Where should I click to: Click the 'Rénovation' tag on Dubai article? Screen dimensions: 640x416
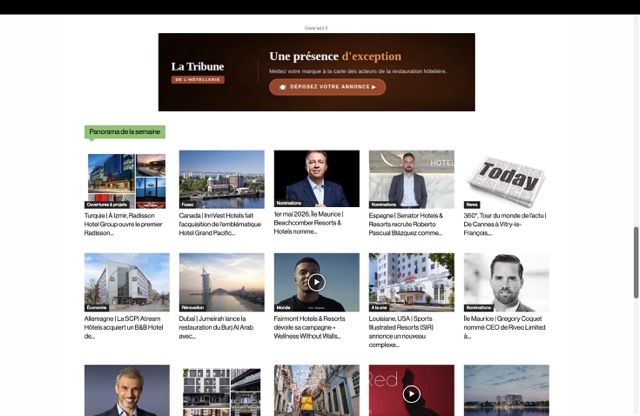[x=193, y=307]
